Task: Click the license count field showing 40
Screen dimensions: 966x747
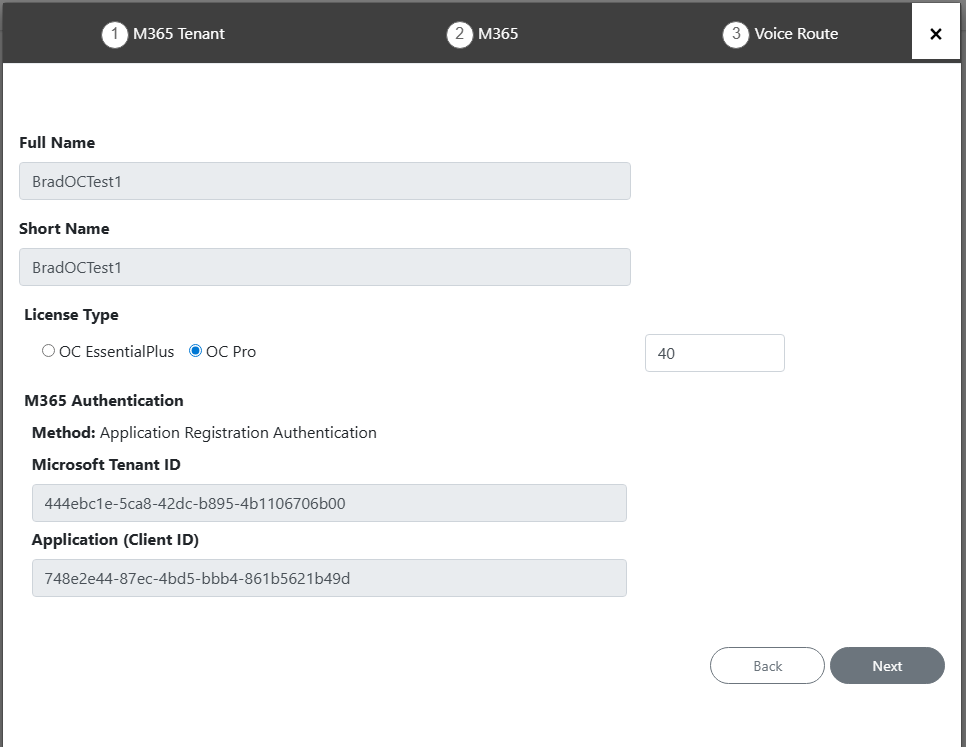Action: click(x=714, y=353)
